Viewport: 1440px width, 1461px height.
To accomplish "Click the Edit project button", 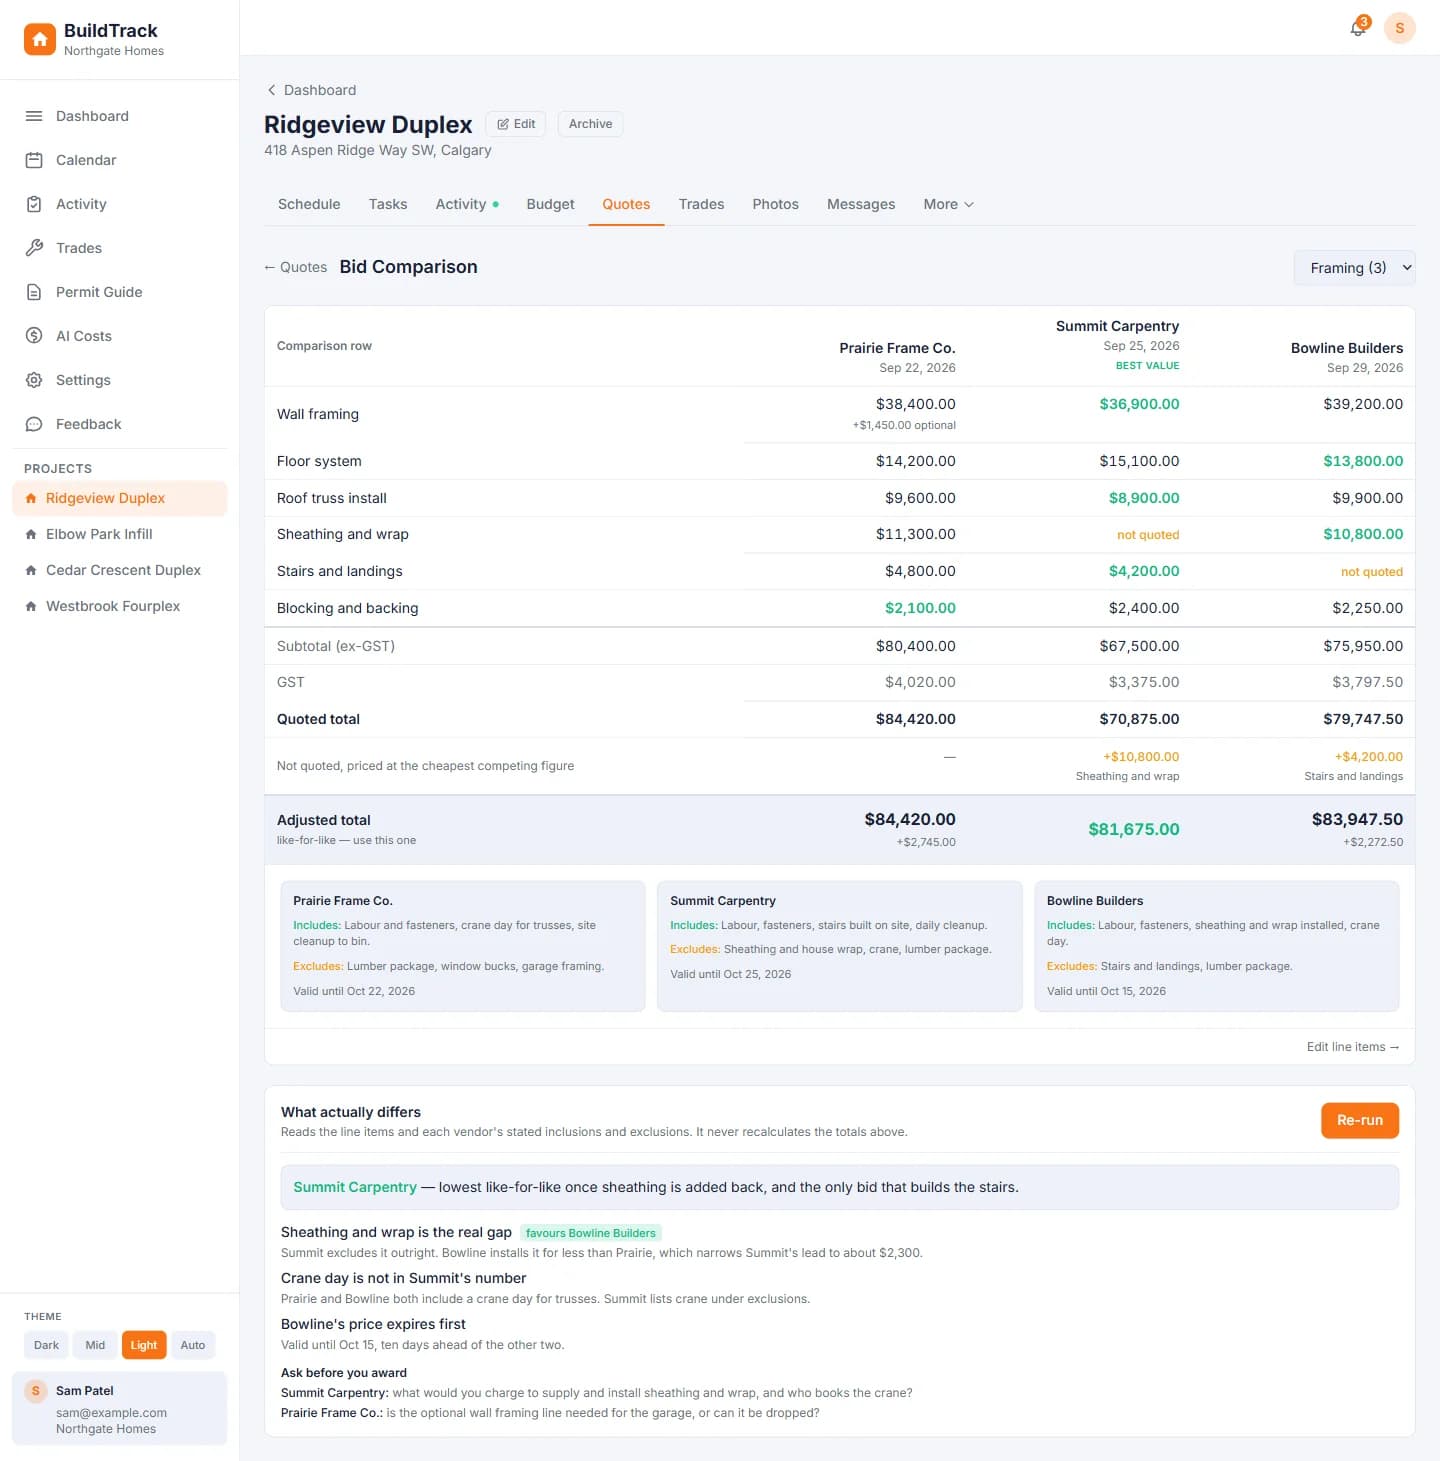I will [516, 124].
